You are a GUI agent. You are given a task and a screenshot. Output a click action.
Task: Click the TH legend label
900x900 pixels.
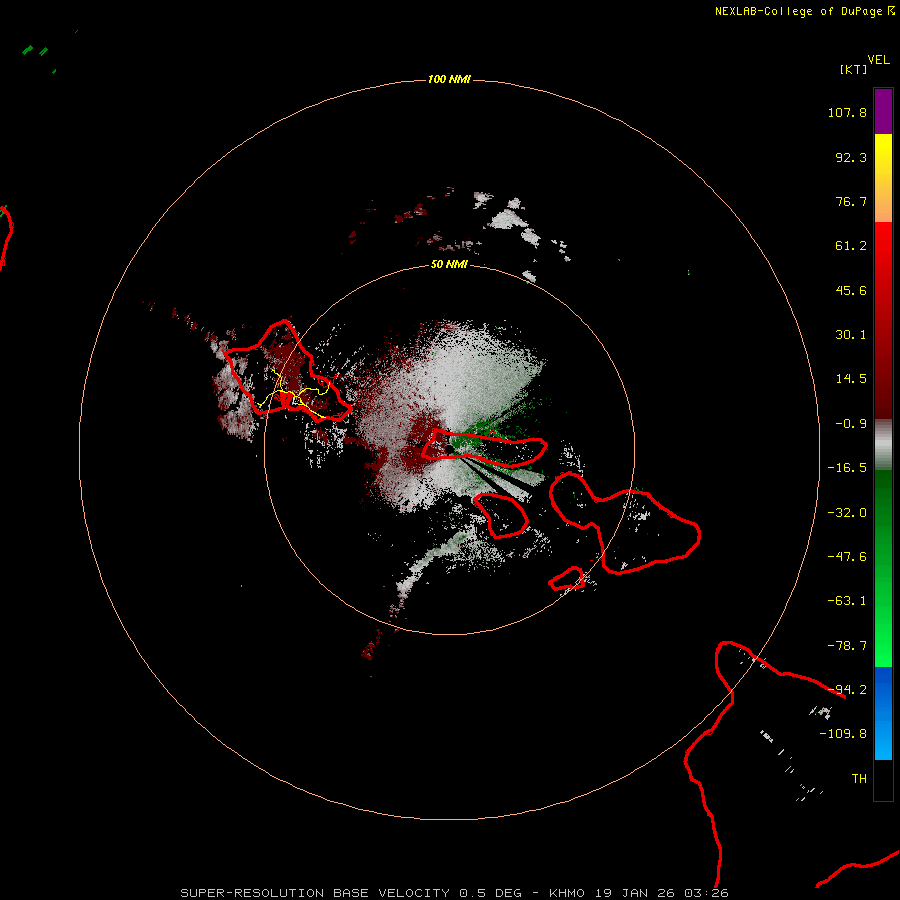click(x=859, y=779)
